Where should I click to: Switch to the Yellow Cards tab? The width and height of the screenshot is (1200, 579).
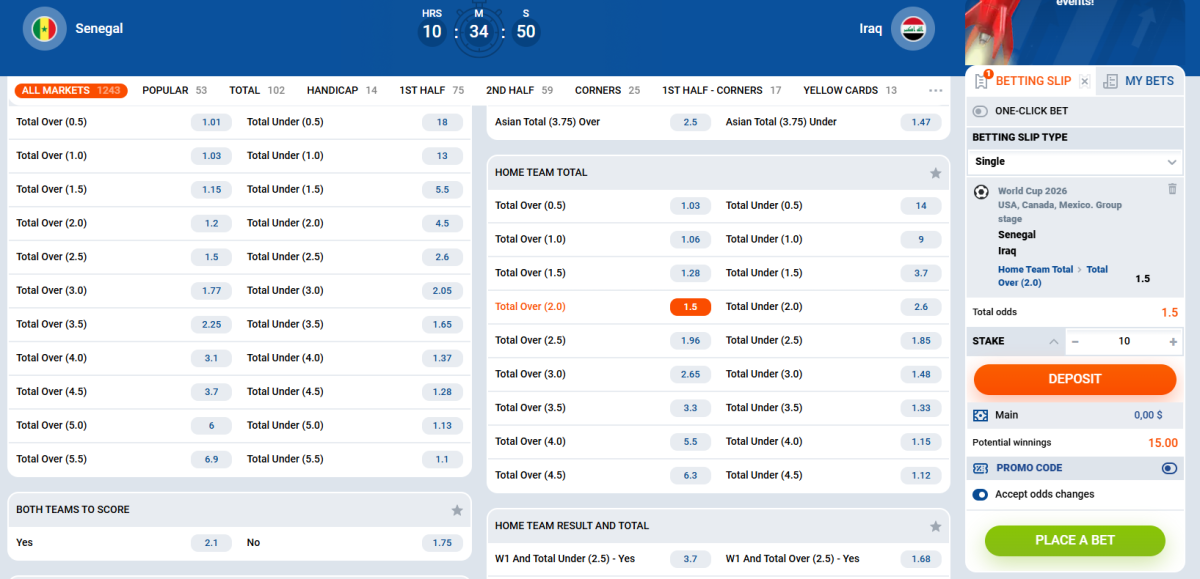(850, 90)
